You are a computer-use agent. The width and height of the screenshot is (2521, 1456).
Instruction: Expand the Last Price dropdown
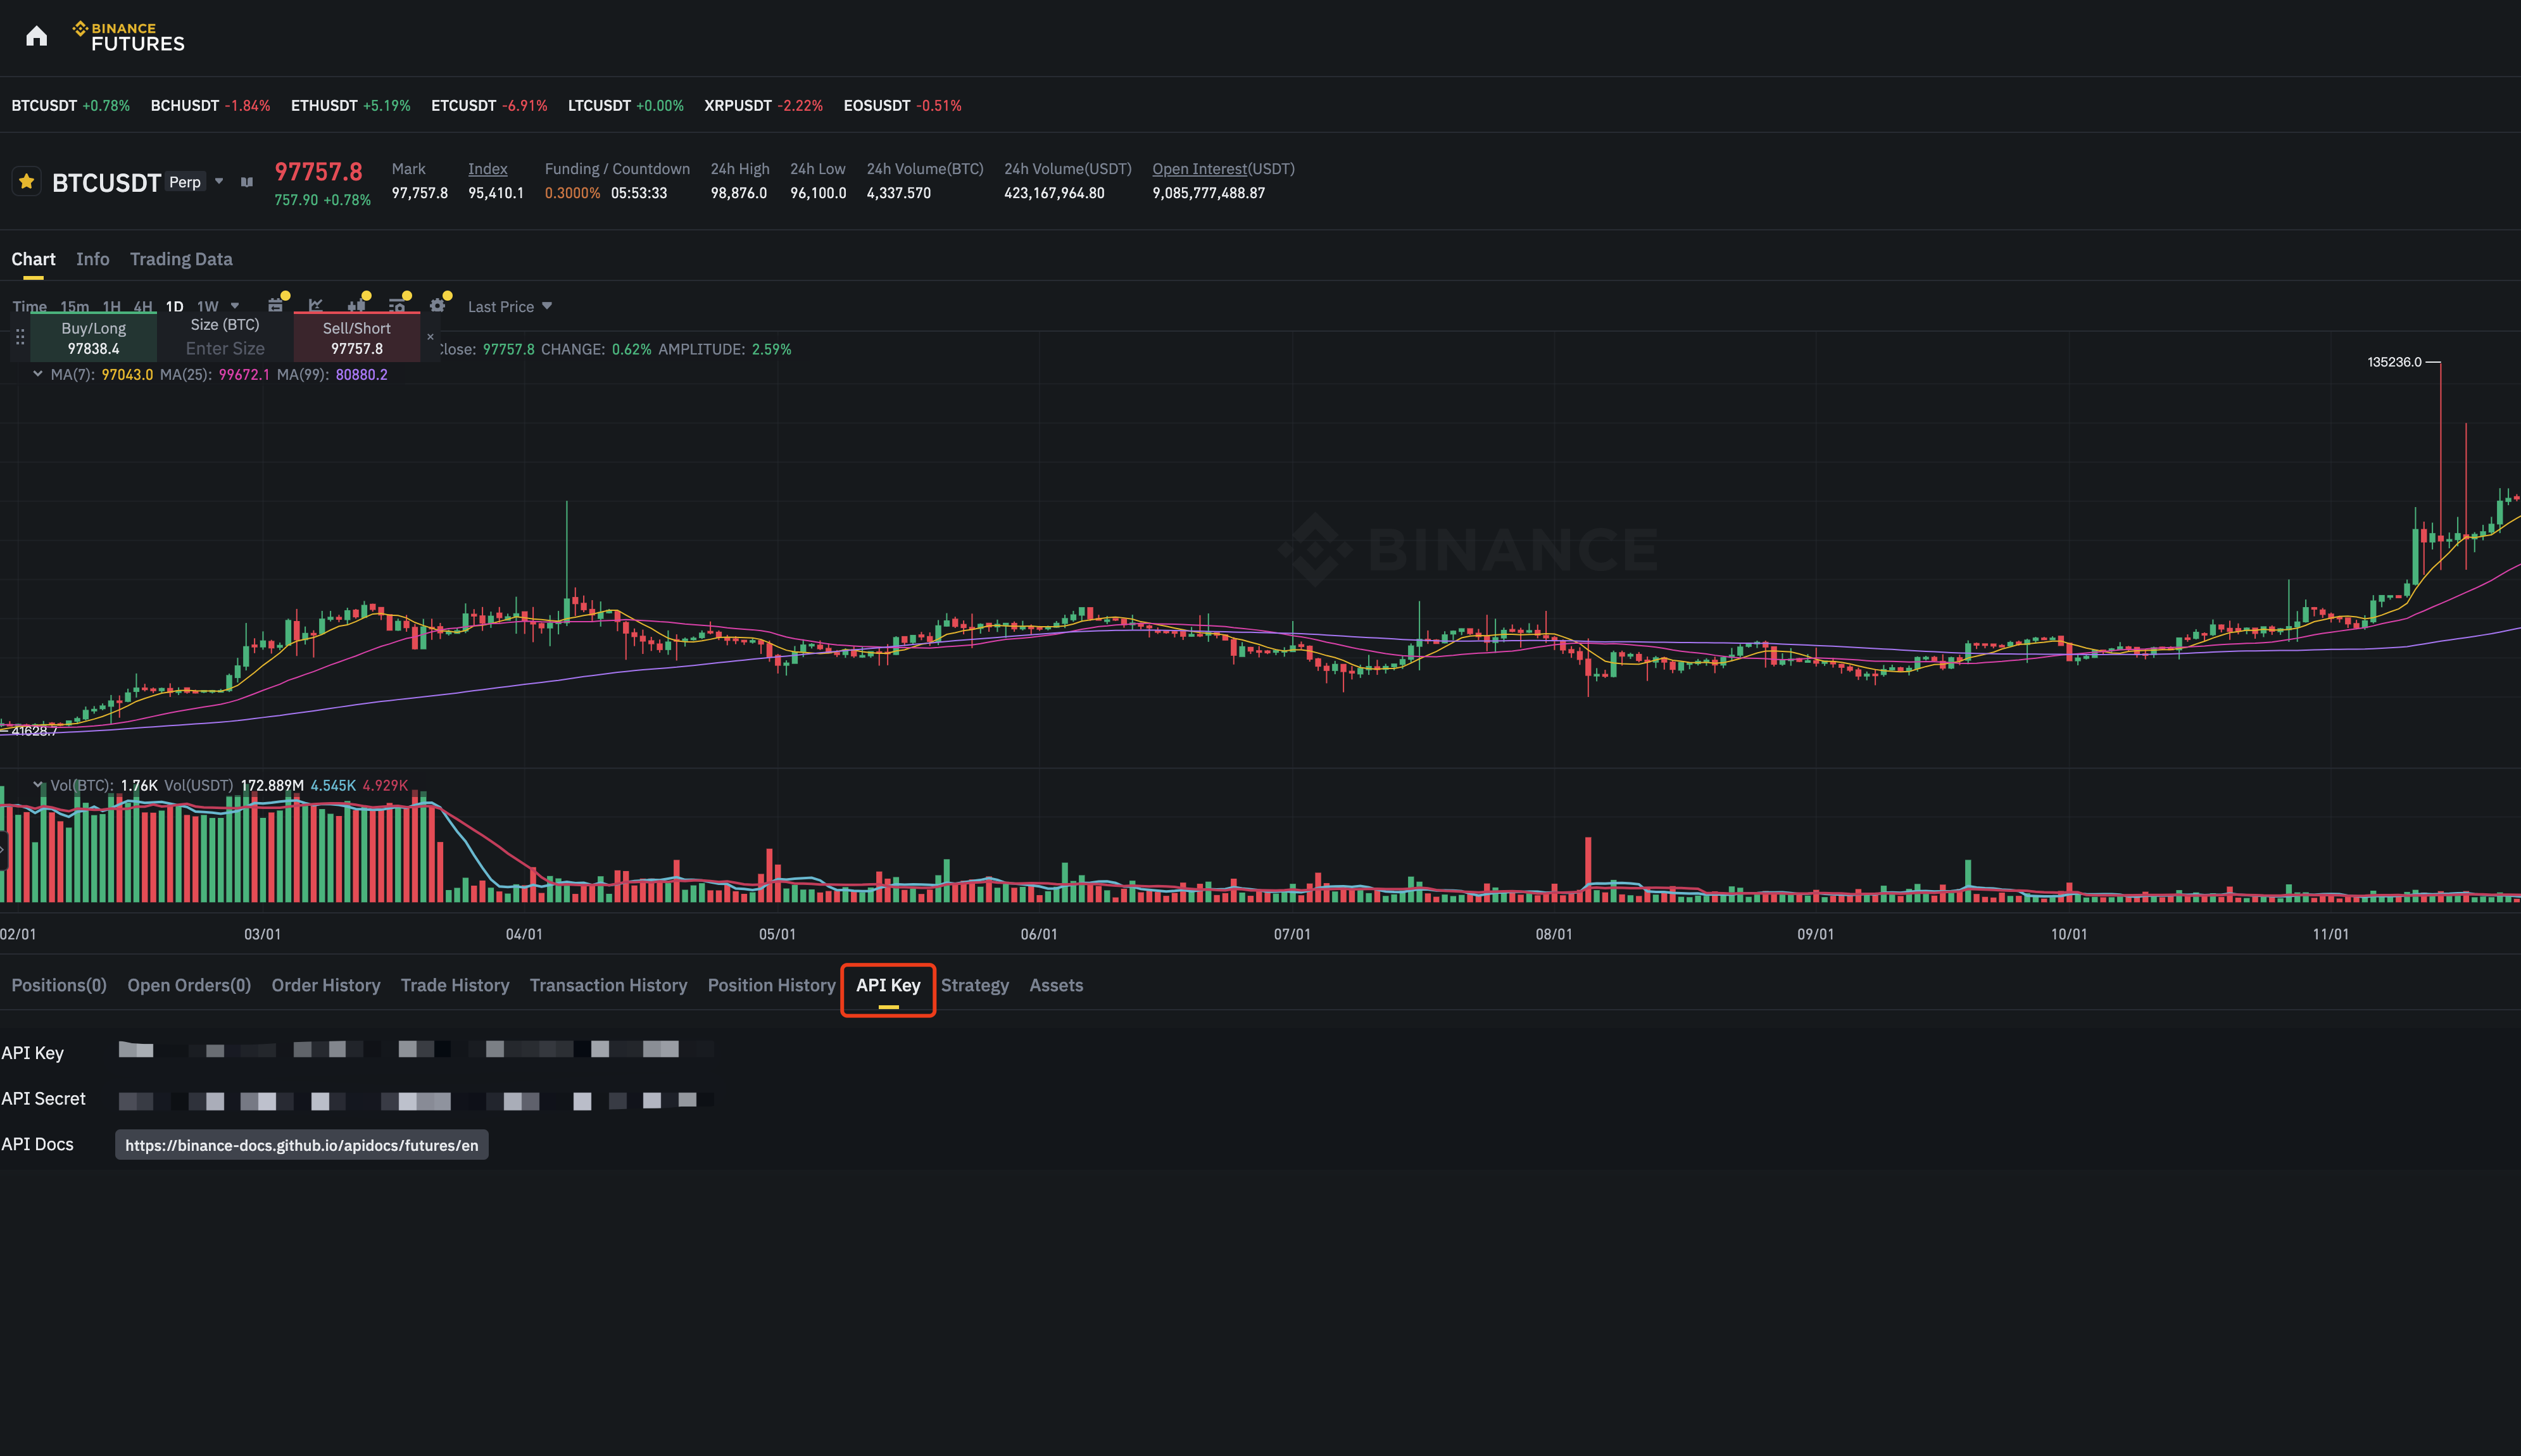coord(510,307)
